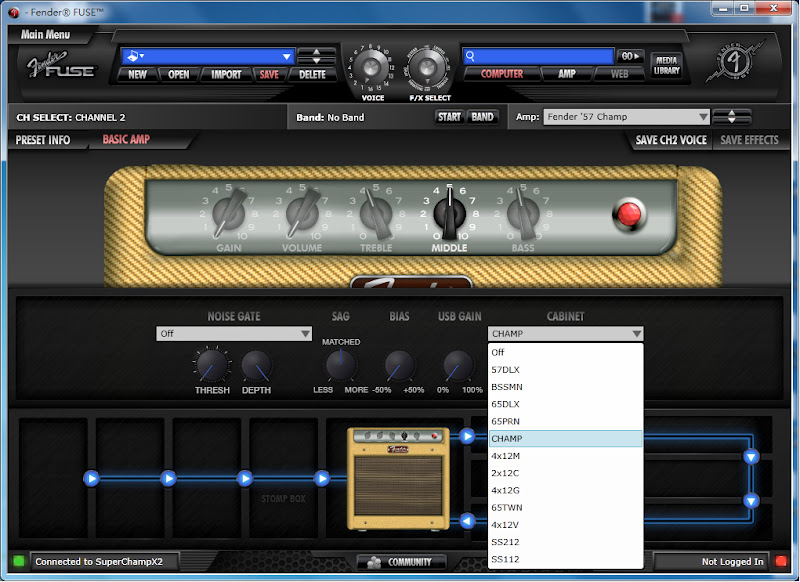Adjust the MIDDLE knob on the amp
Viewport: 800px width, 582px height.
tap(449, 214)
